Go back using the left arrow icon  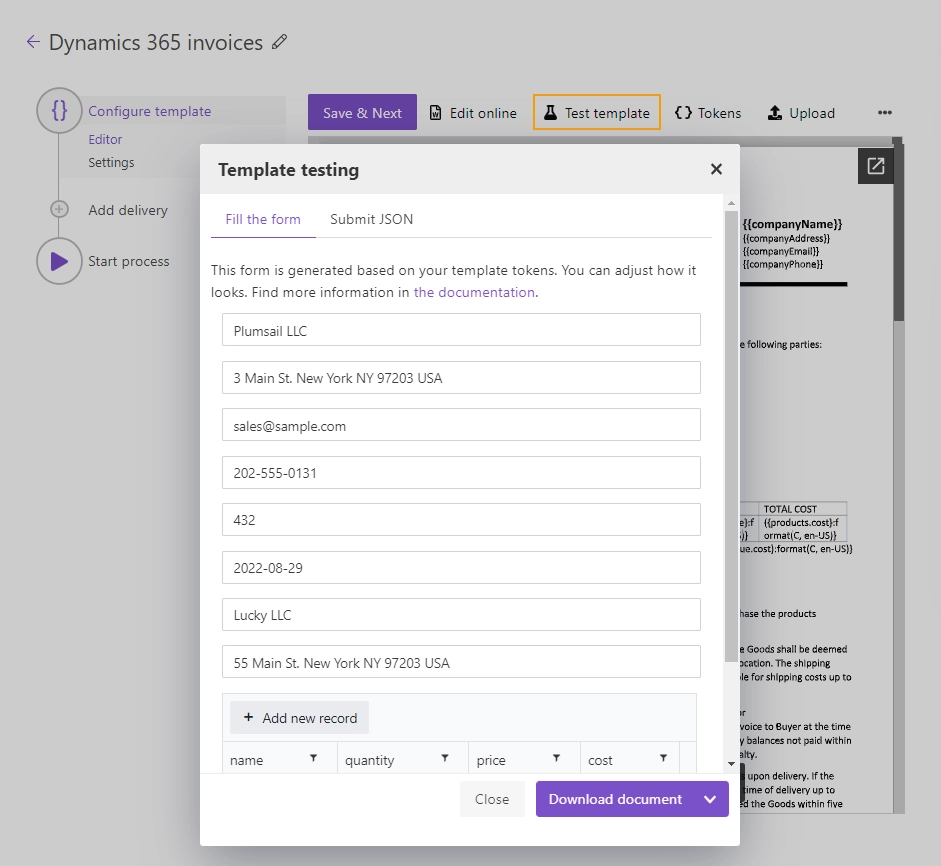tap(33, 41)
